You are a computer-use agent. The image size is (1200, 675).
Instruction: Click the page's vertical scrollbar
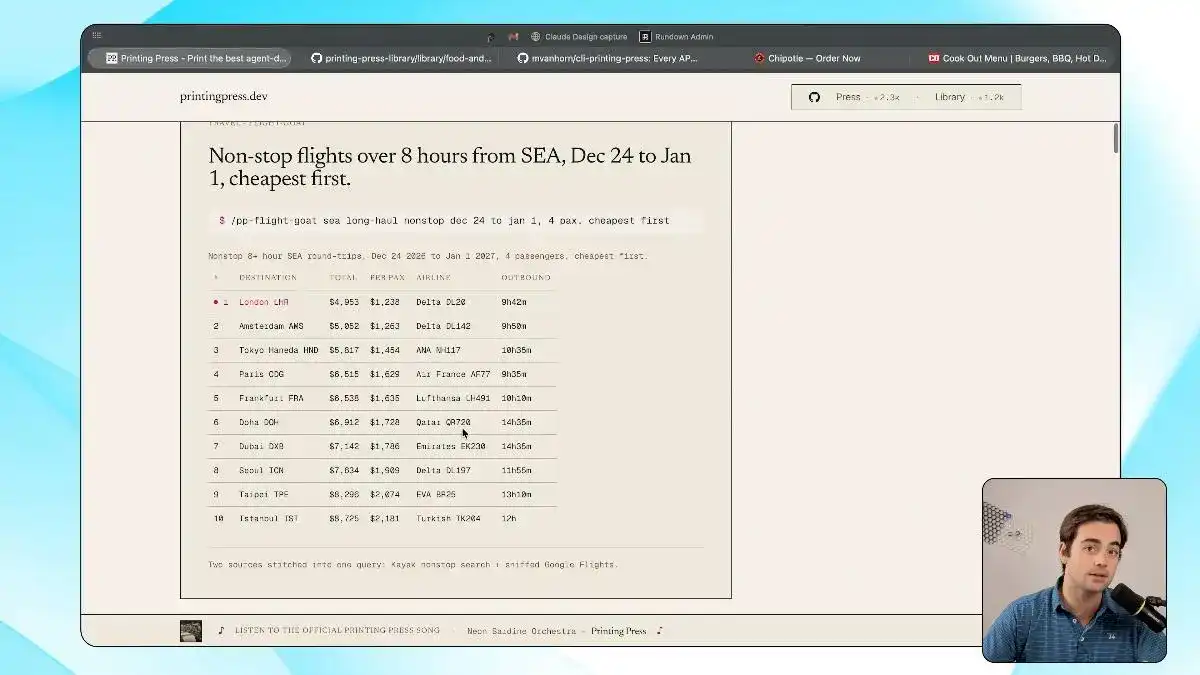1115,140
